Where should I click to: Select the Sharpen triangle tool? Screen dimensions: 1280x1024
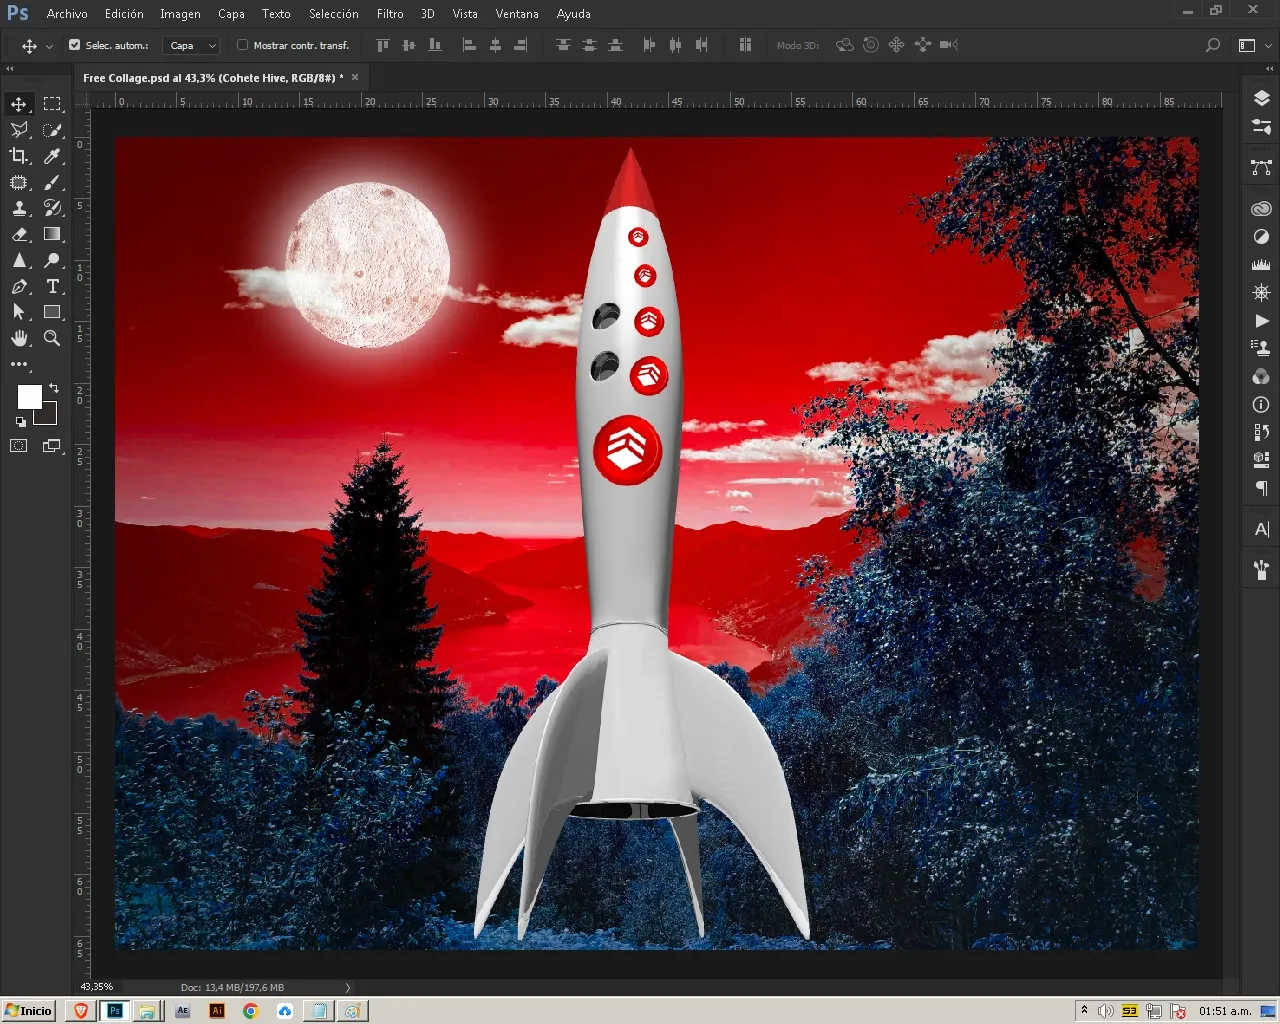coord(19,260)
